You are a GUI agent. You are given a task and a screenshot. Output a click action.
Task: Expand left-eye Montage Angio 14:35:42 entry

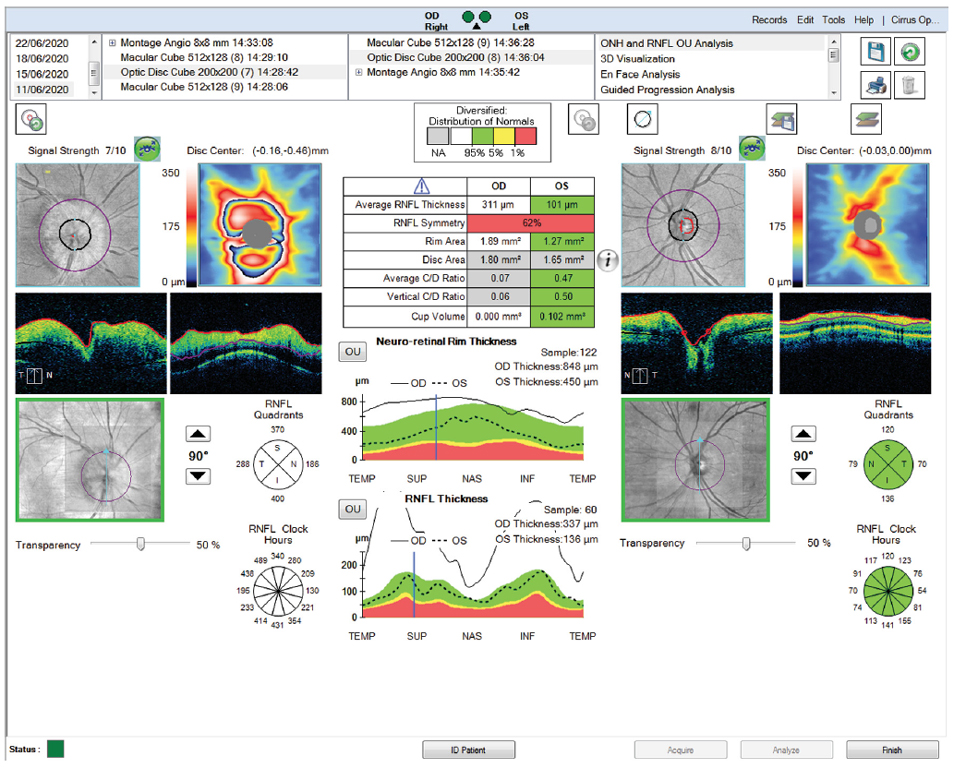click(359, 73)
